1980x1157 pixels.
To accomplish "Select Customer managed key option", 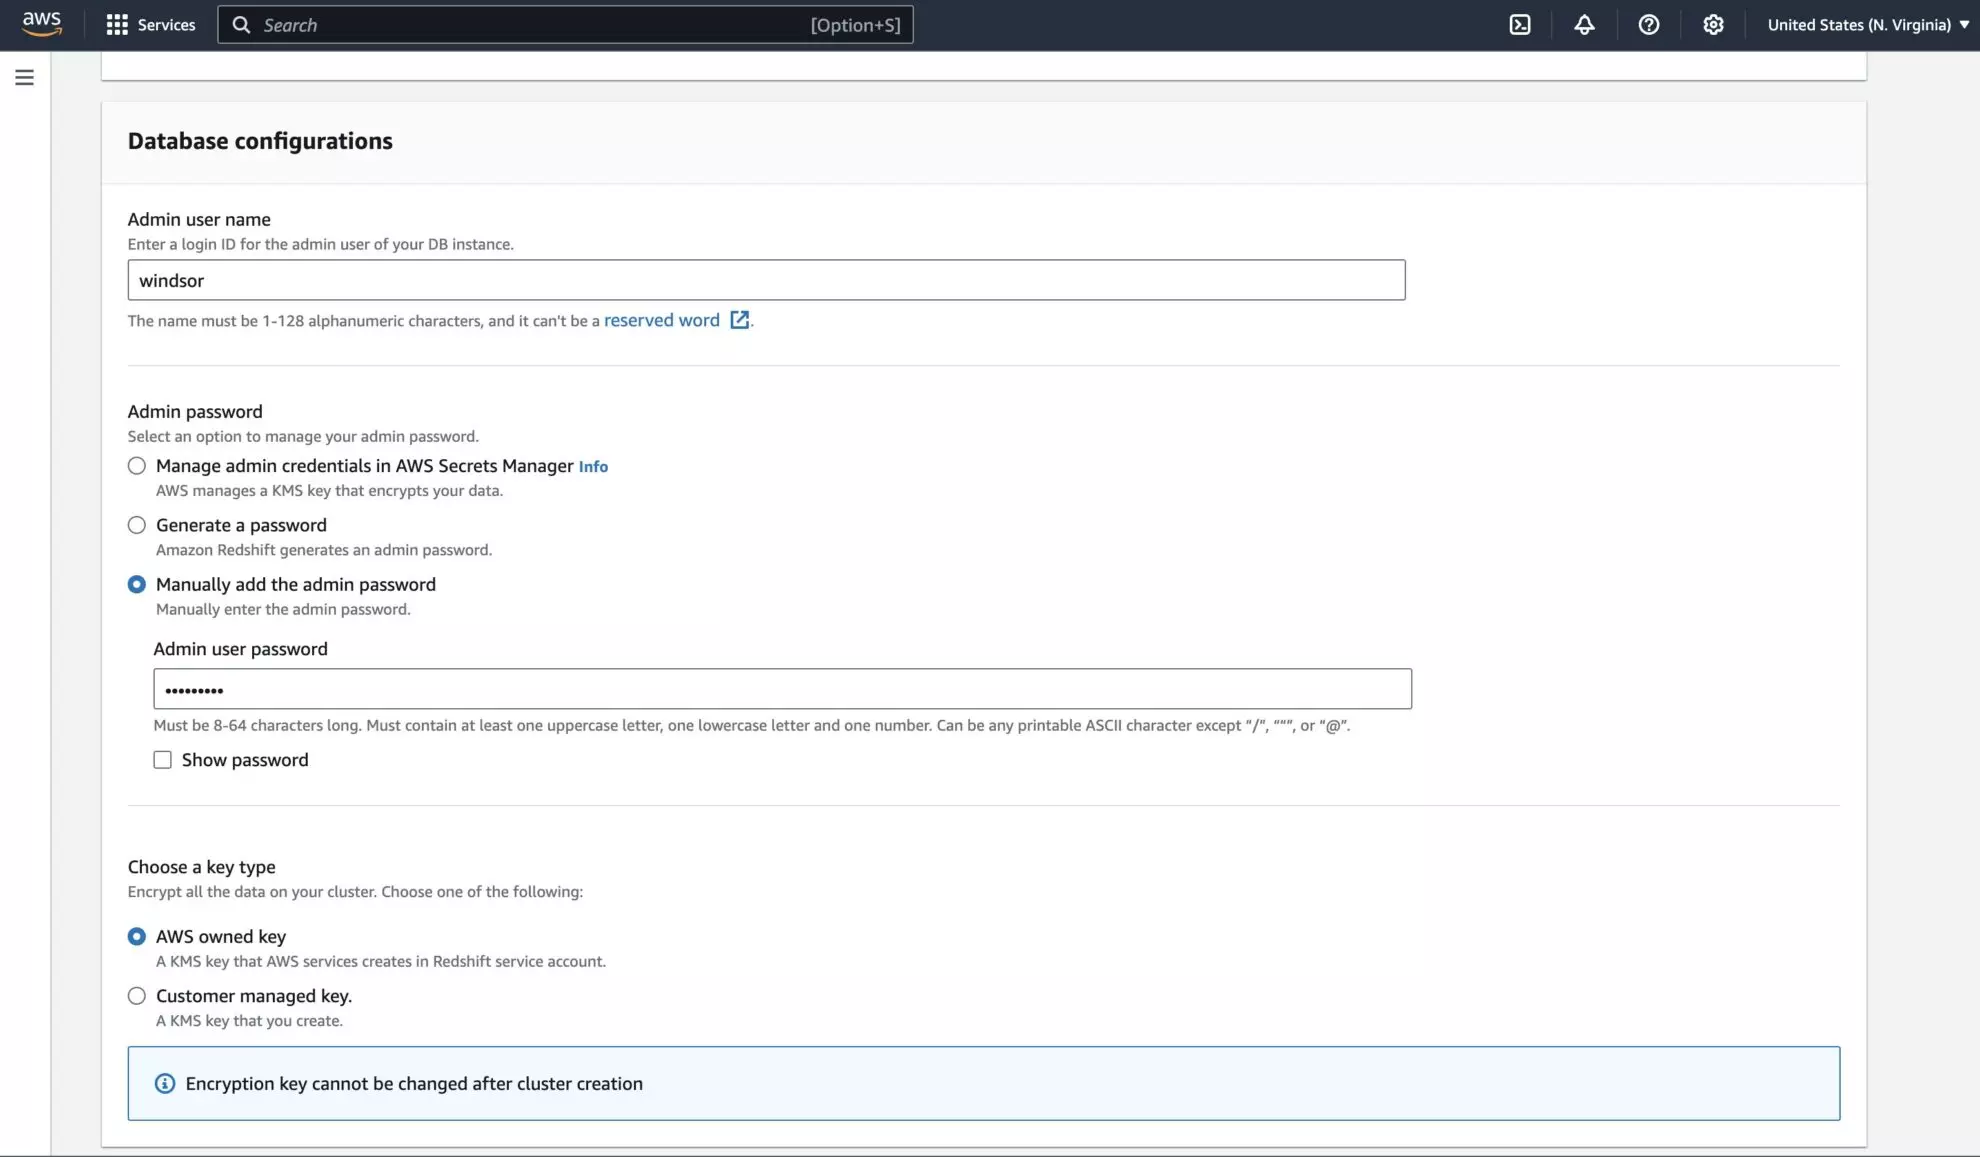I will [137, 996].
